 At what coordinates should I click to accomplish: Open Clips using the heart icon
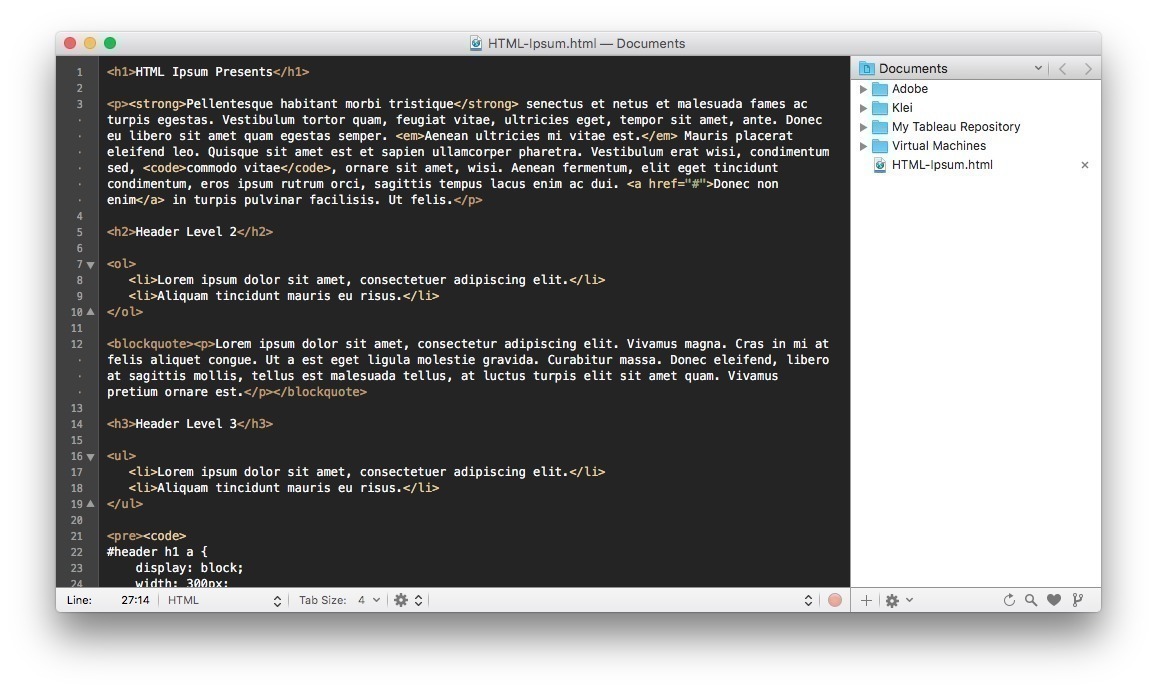click(x=1054, y=600)
